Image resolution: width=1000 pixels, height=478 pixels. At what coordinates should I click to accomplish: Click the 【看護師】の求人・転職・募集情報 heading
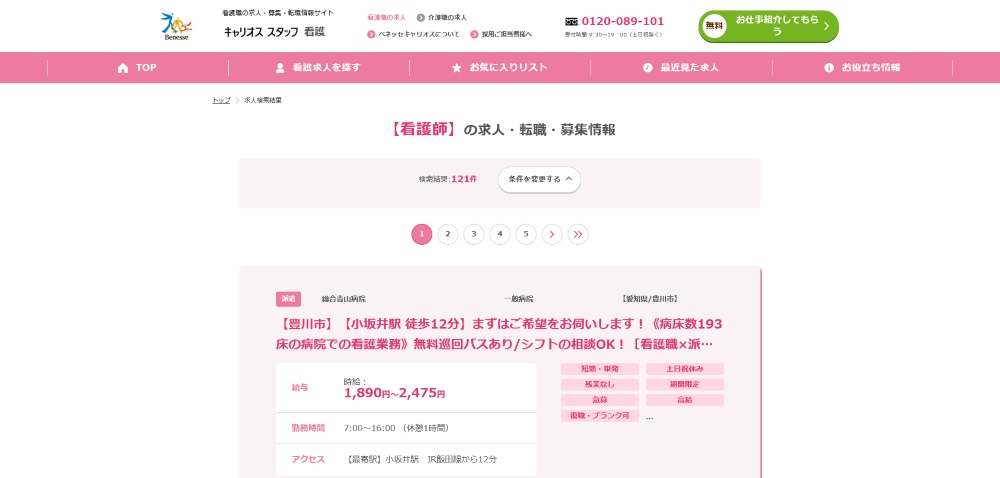[x=501, y=129]
